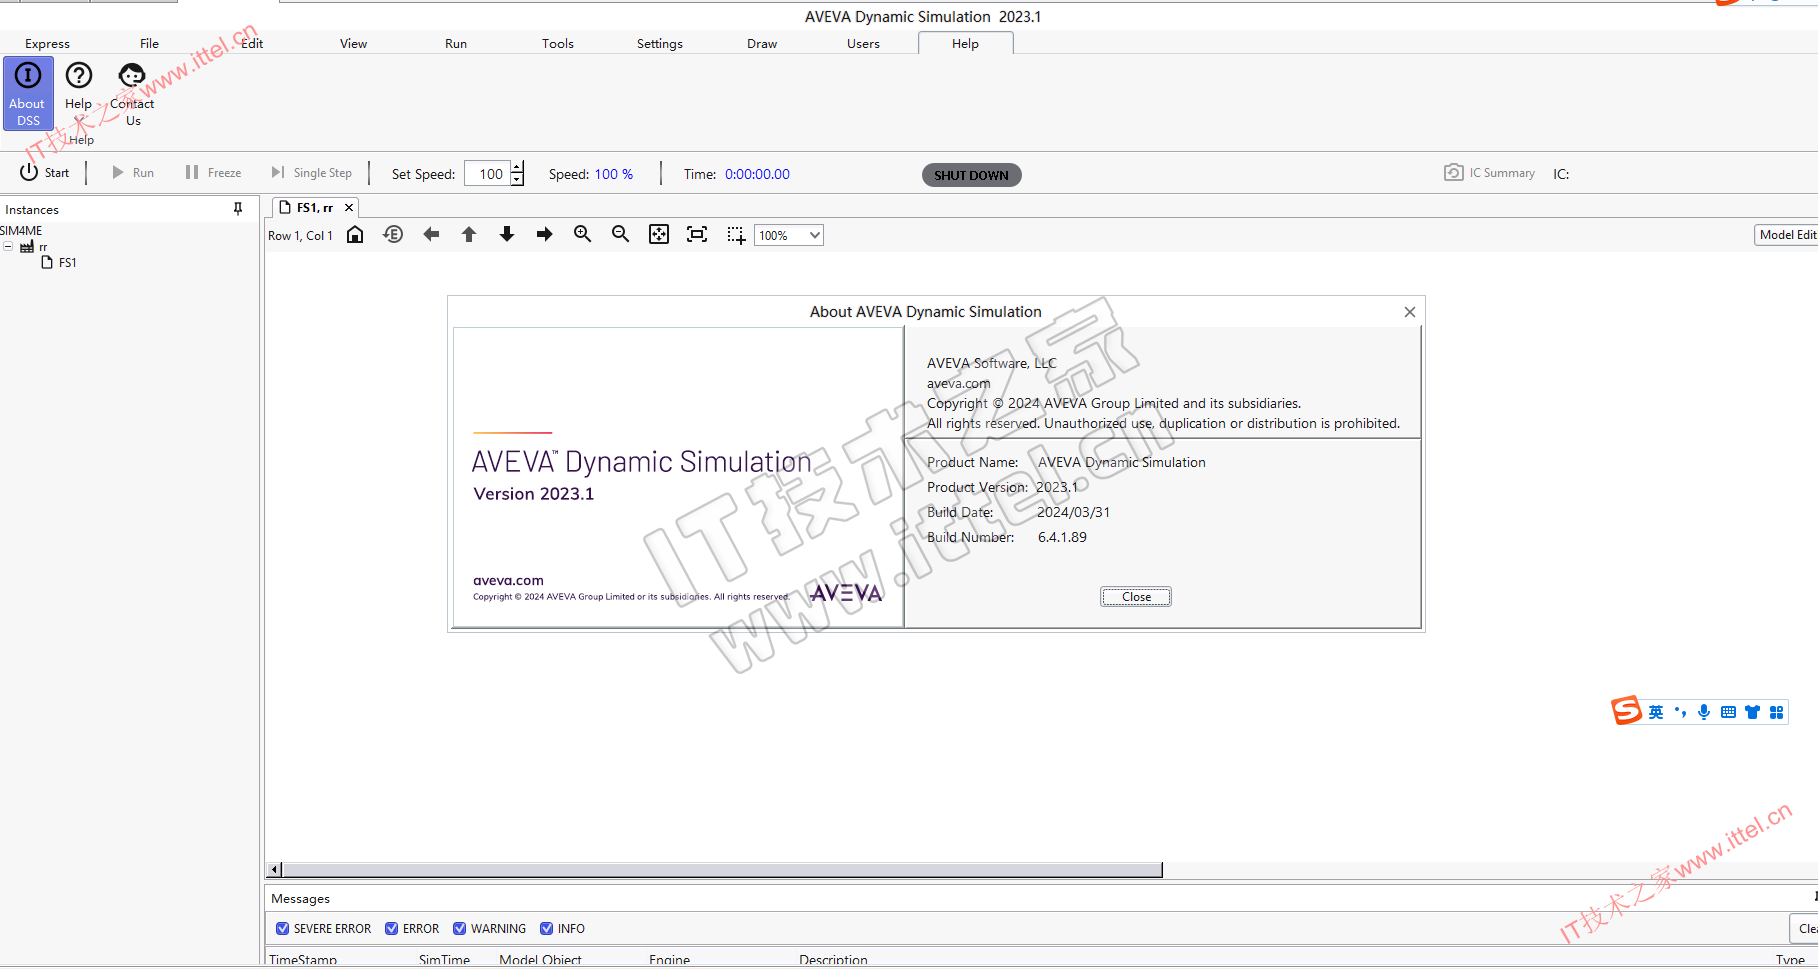Open the Edit menu tab
1818x969 pixels.
[252, 43]
